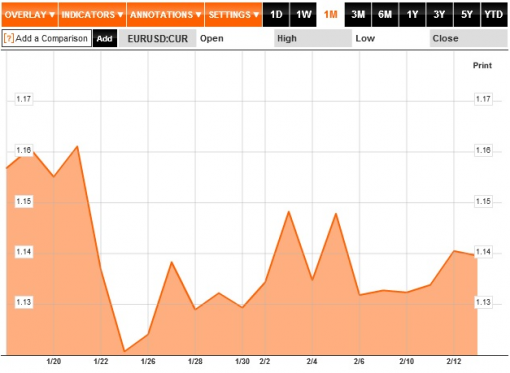The width and height of the screenshot is (510, 373).
Task: Click the 2/4 date label
Action: pos(312,361)
